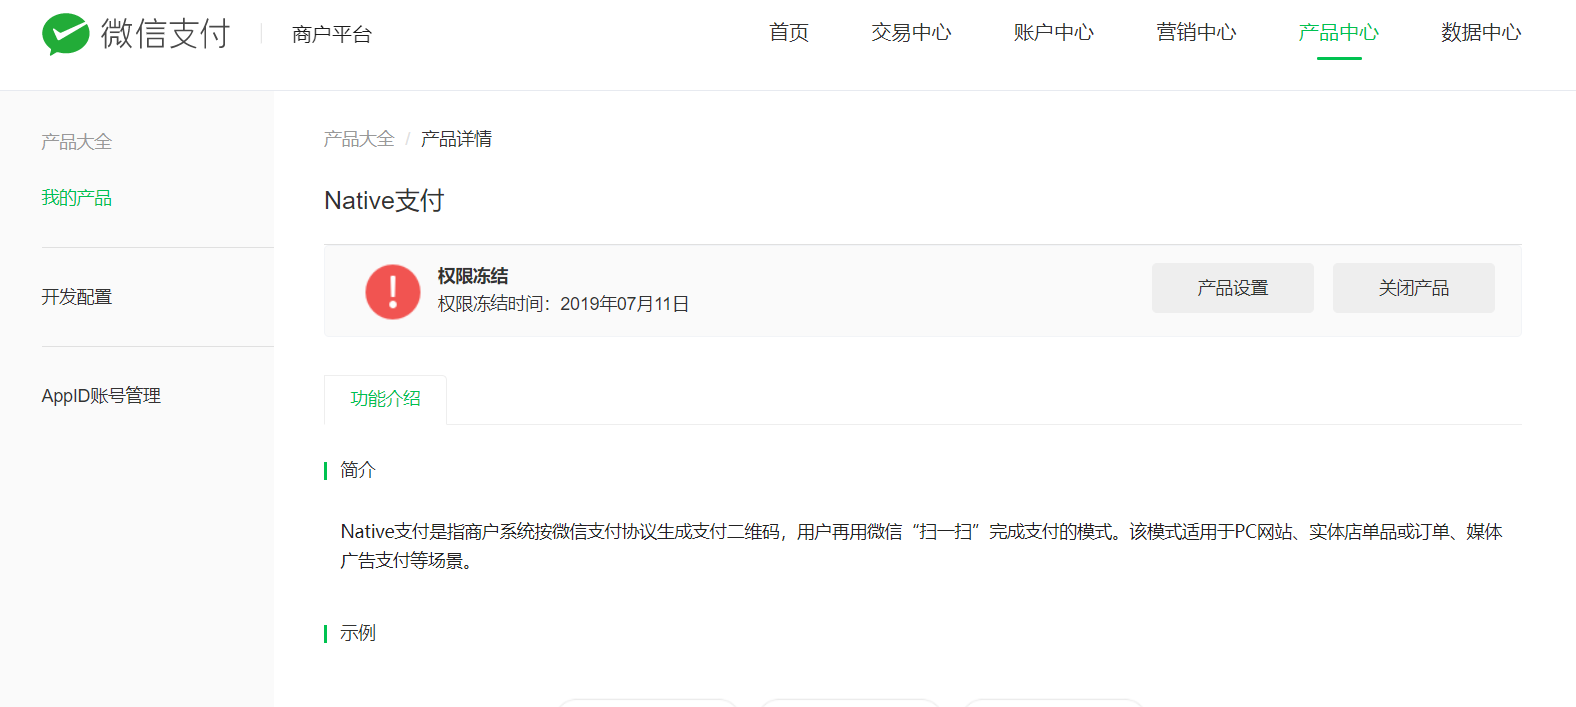The width and height of the screenshot is (1576, 707).
Task: Click the 产品设置 button
Action: (x=1233, y=288)
